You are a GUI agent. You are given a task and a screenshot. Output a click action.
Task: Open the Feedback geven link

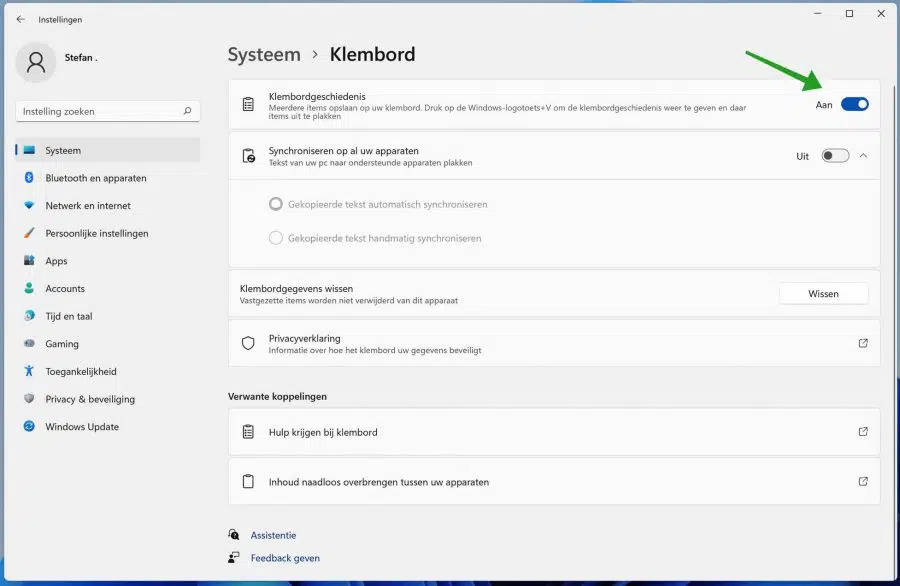tap(285, 558)
